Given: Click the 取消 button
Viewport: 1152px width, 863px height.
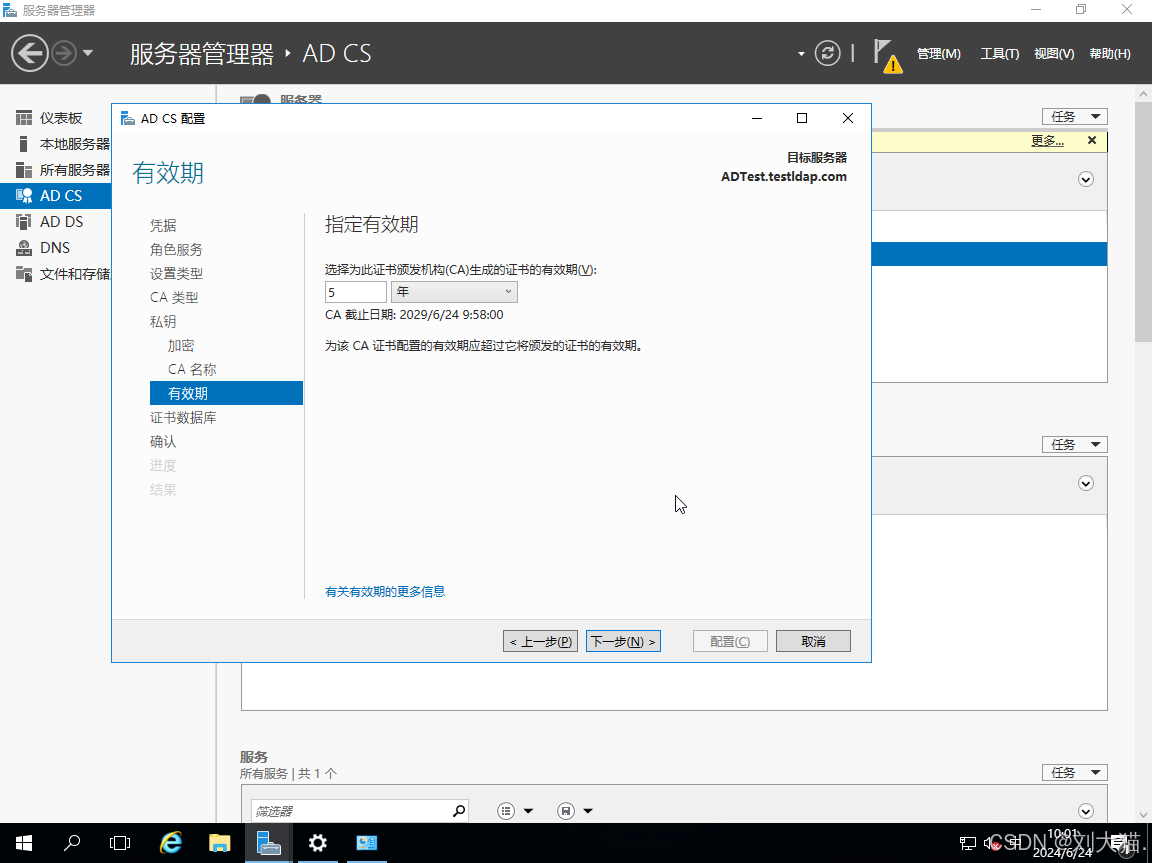Looking at the screenshot, I should click(x=813, y=641).
